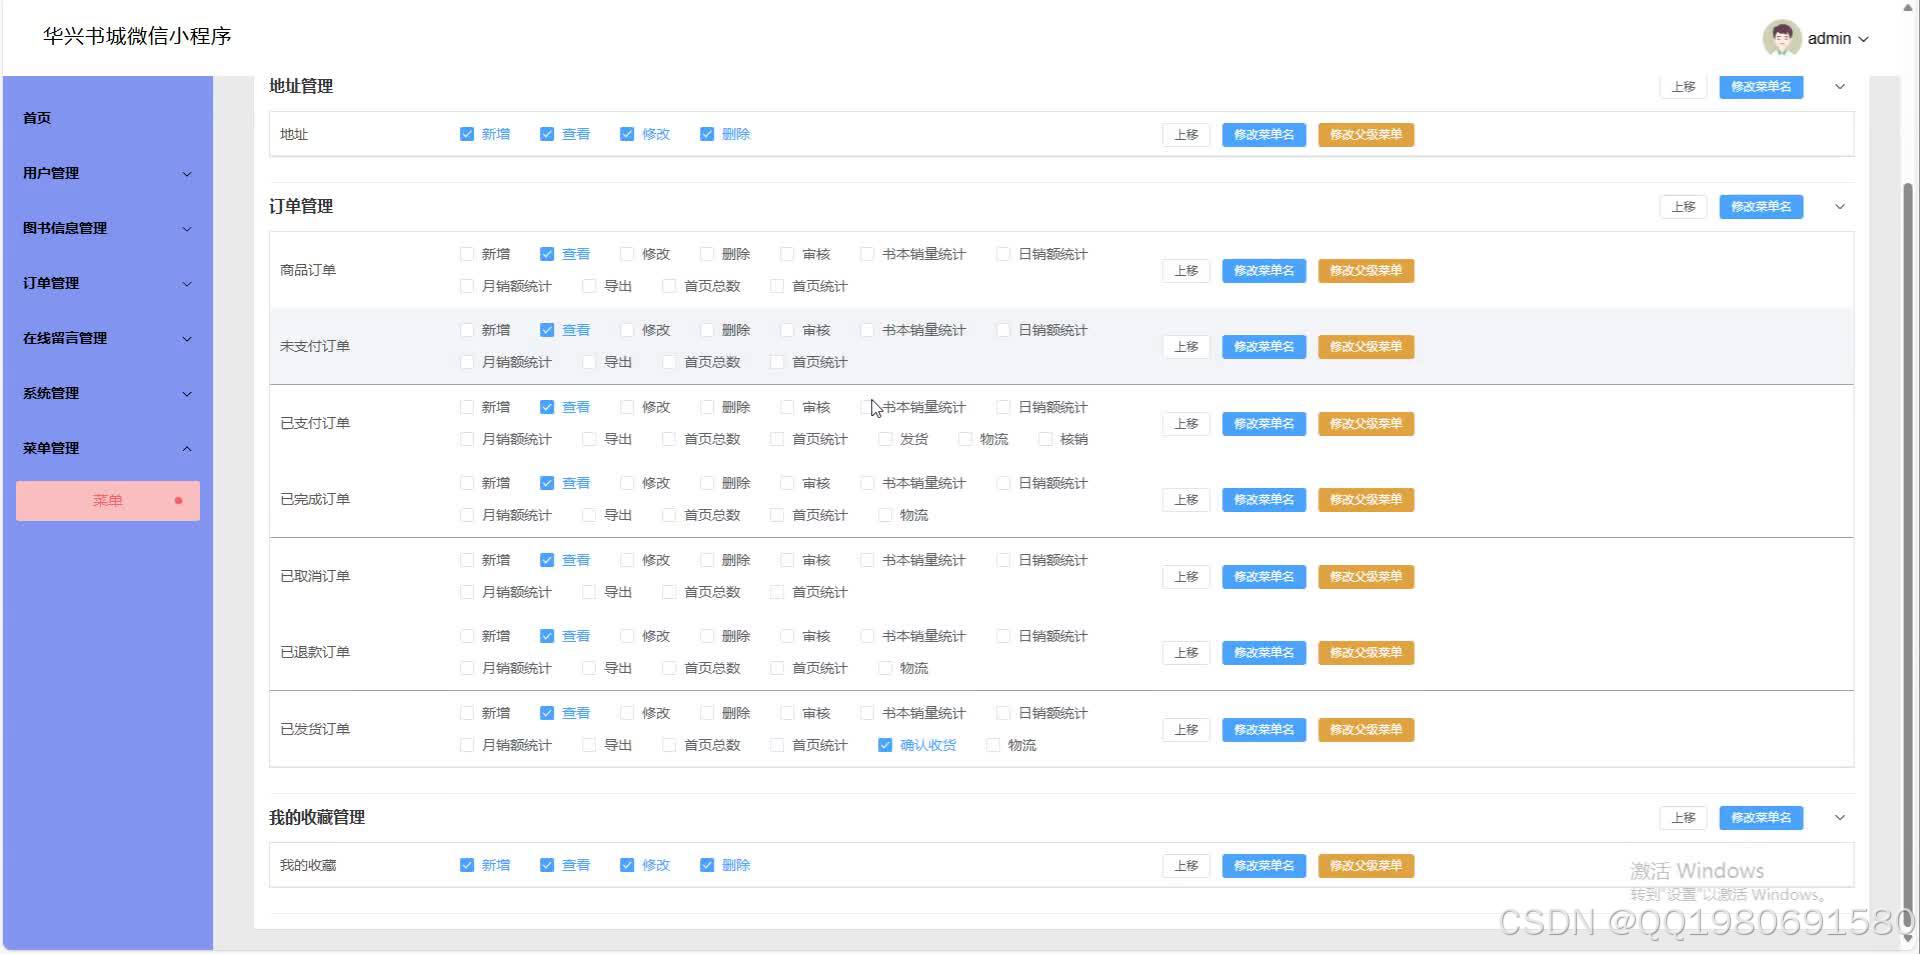Click 上移 button in the 地址 row
The height and width of the screenshot is (954, 1920).
point(1185,134)
